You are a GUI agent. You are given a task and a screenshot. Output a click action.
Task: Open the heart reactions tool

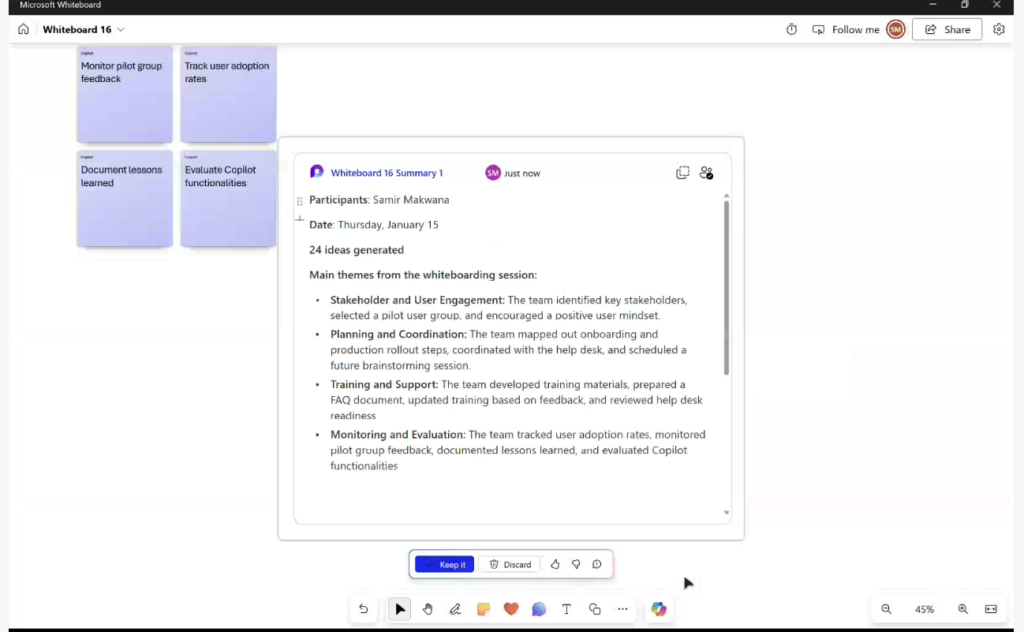pyautogui.click(x=511, y=609)
